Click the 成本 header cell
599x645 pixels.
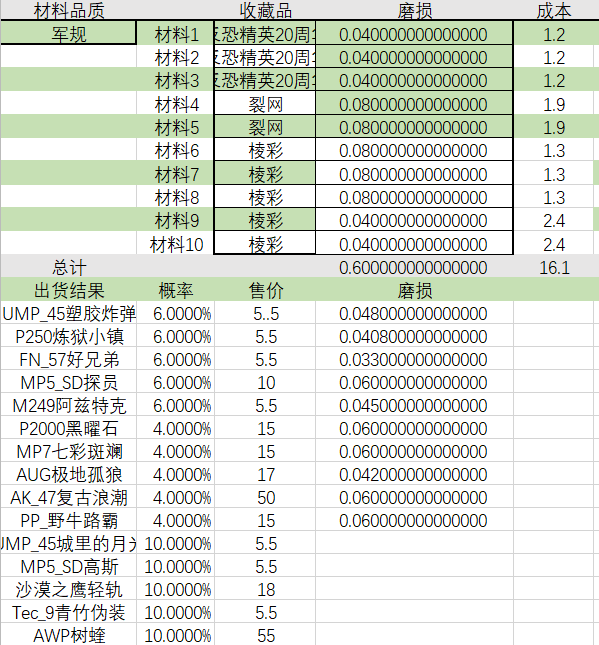click(554, 11)
